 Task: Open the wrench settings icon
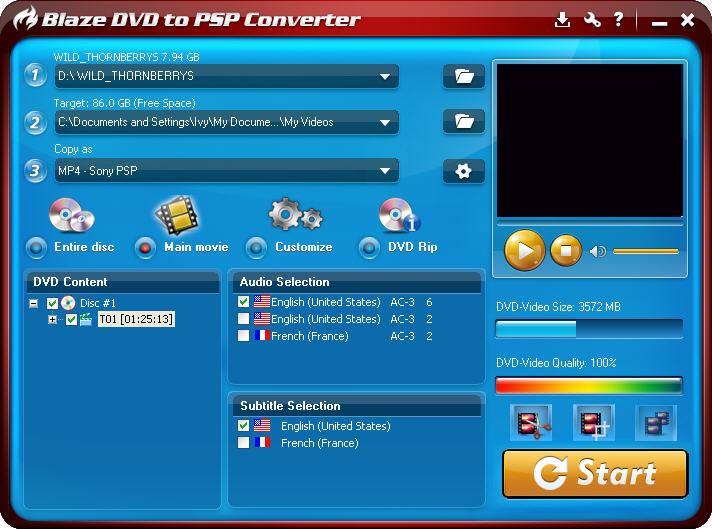pos(592,20)
